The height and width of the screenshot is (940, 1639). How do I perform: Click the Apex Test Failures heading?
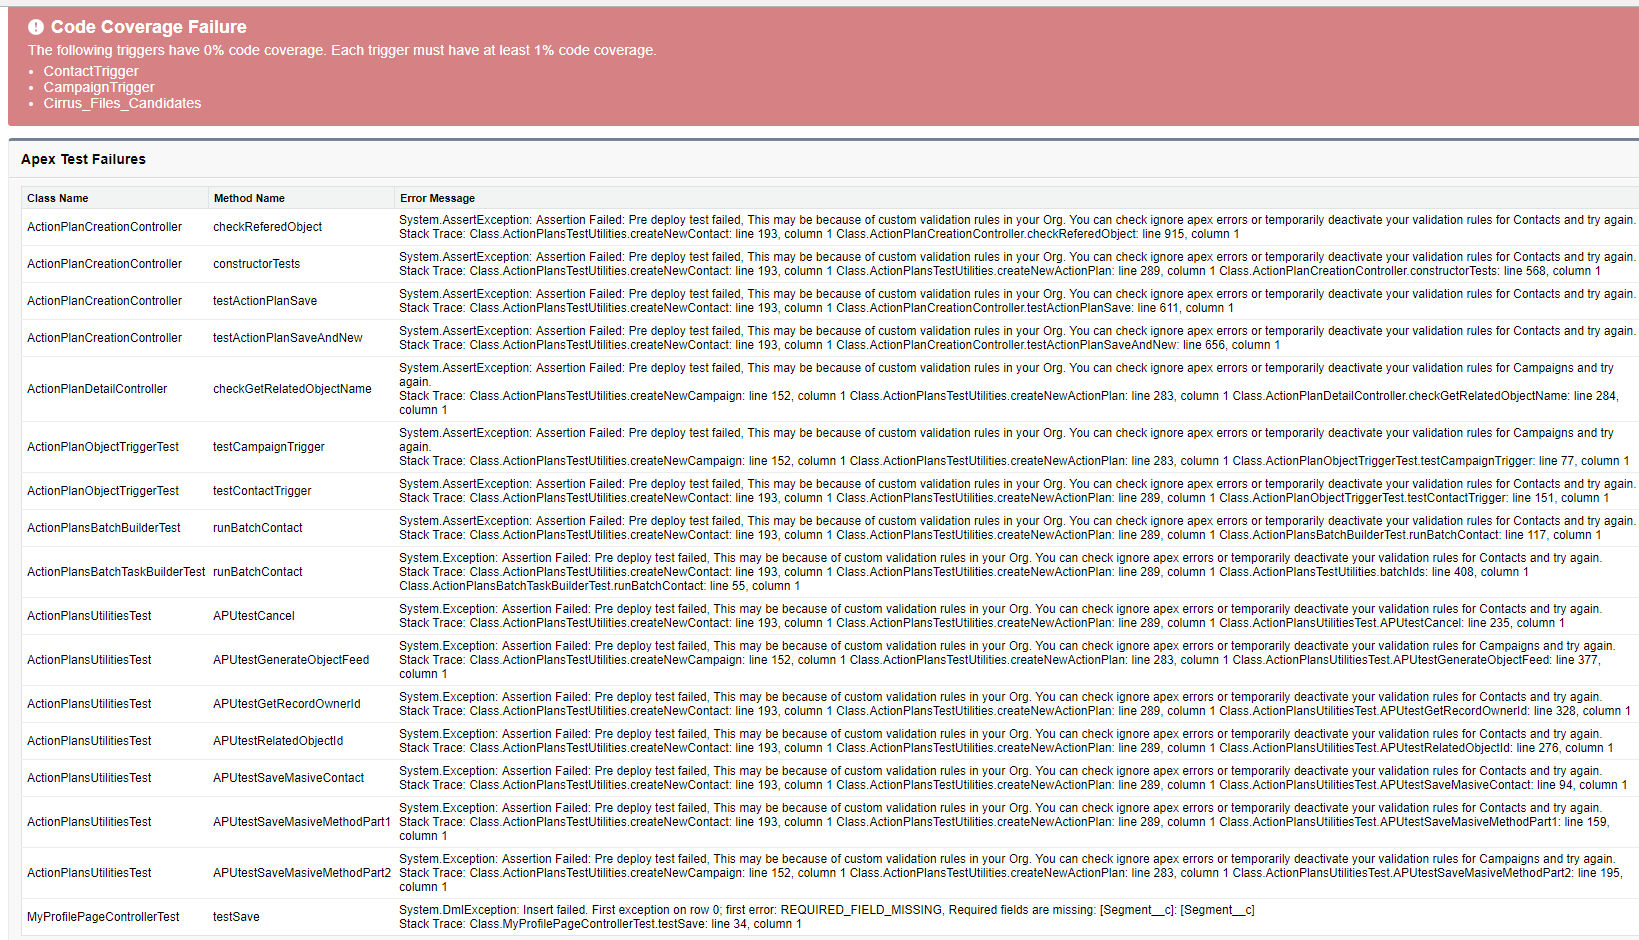[81, 159]
